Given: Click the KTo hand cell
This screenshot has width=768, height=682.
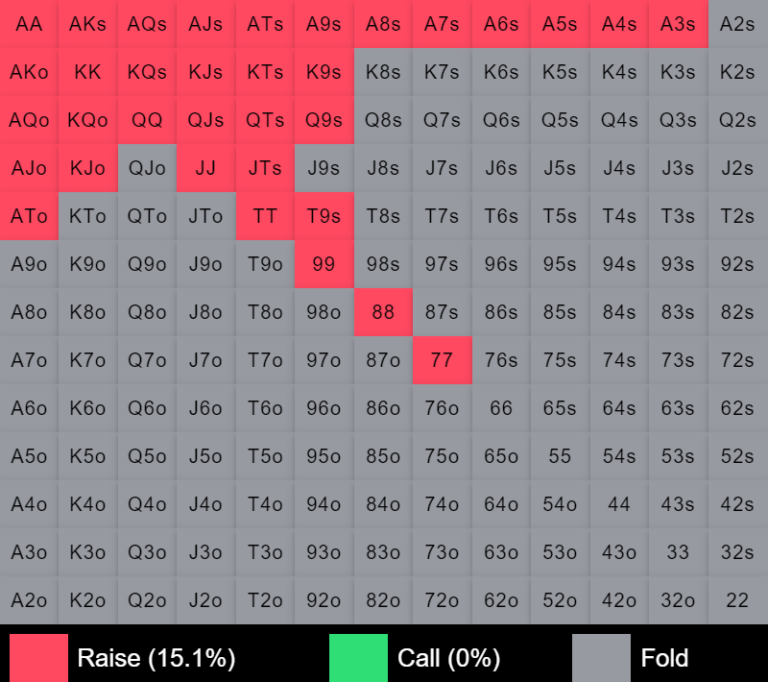Looking at the screenshot, I should pyautogui.click(x=88, y=216).
